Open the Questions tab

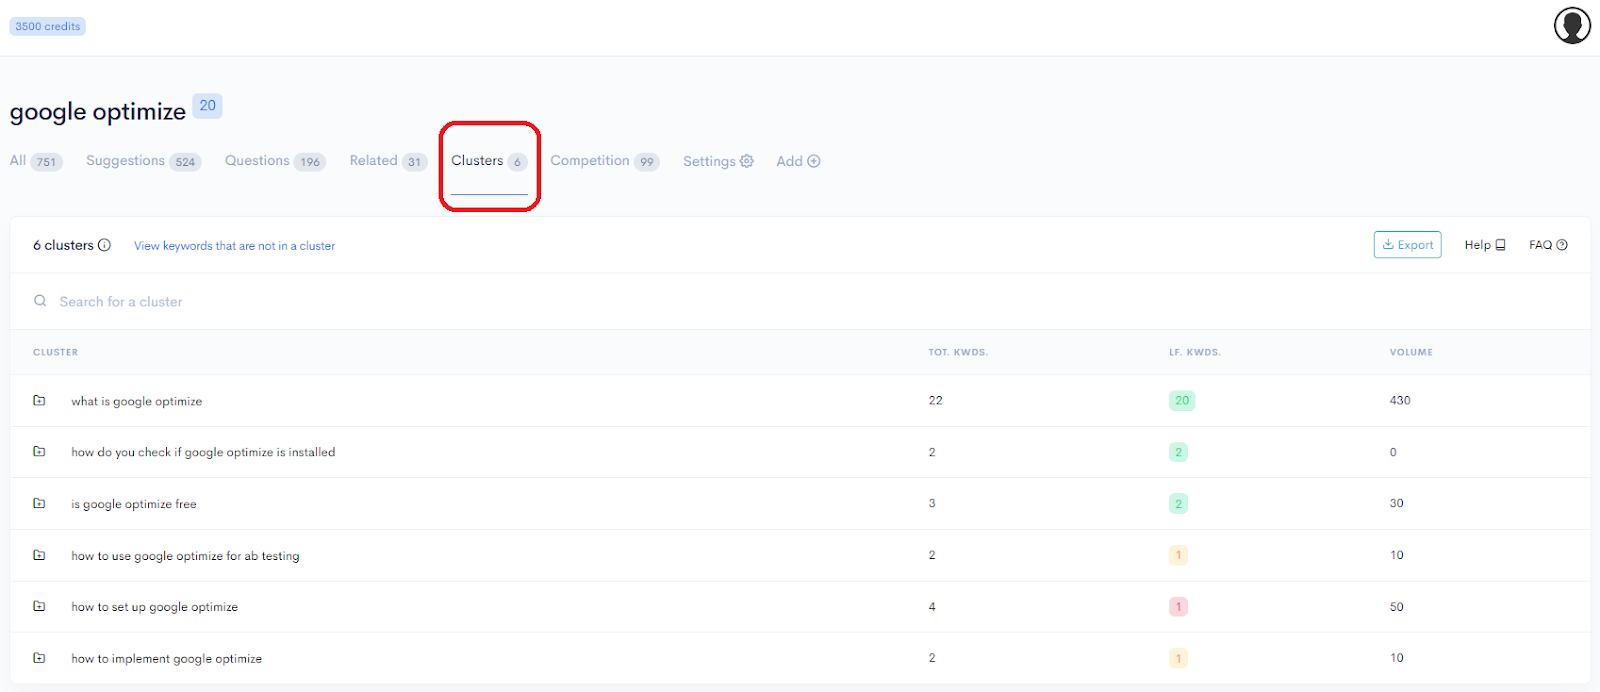click(275, 161)
